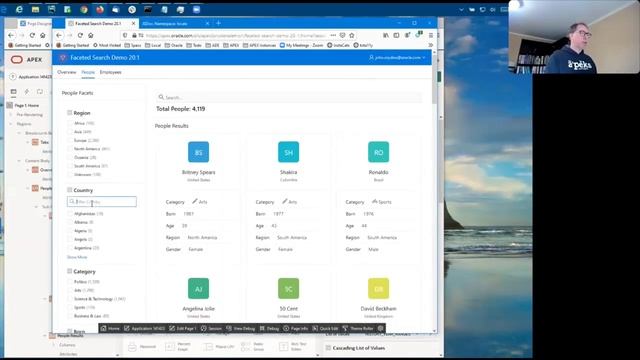Switch to the Namespace Issues browser tab
Viewport: 640px width, 360px height.
click(175, 24)
